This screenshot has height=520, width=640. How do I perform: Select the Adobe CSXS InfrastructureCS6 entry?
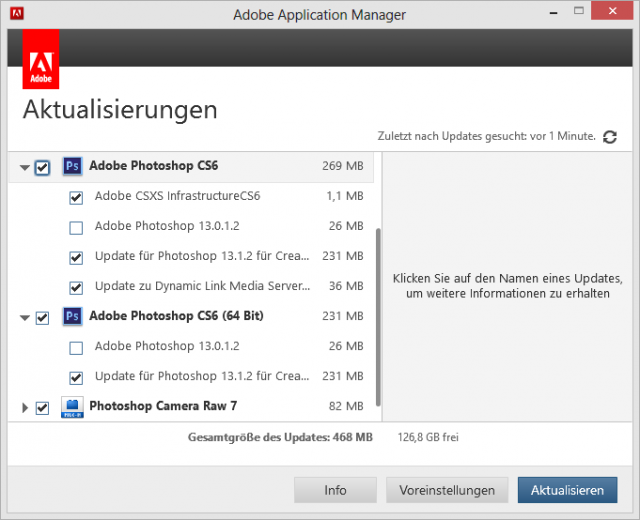tap(177, 196)
